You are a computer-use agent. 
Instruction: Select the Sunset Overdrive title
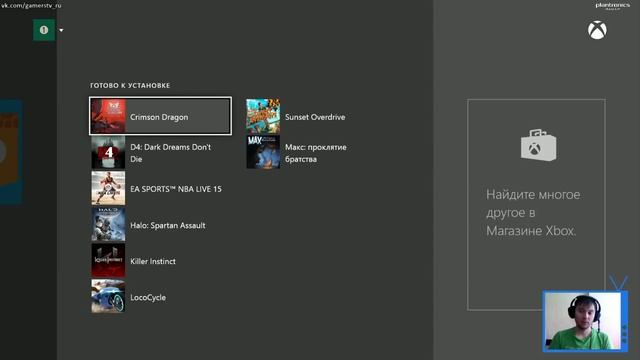pos(315,117)
